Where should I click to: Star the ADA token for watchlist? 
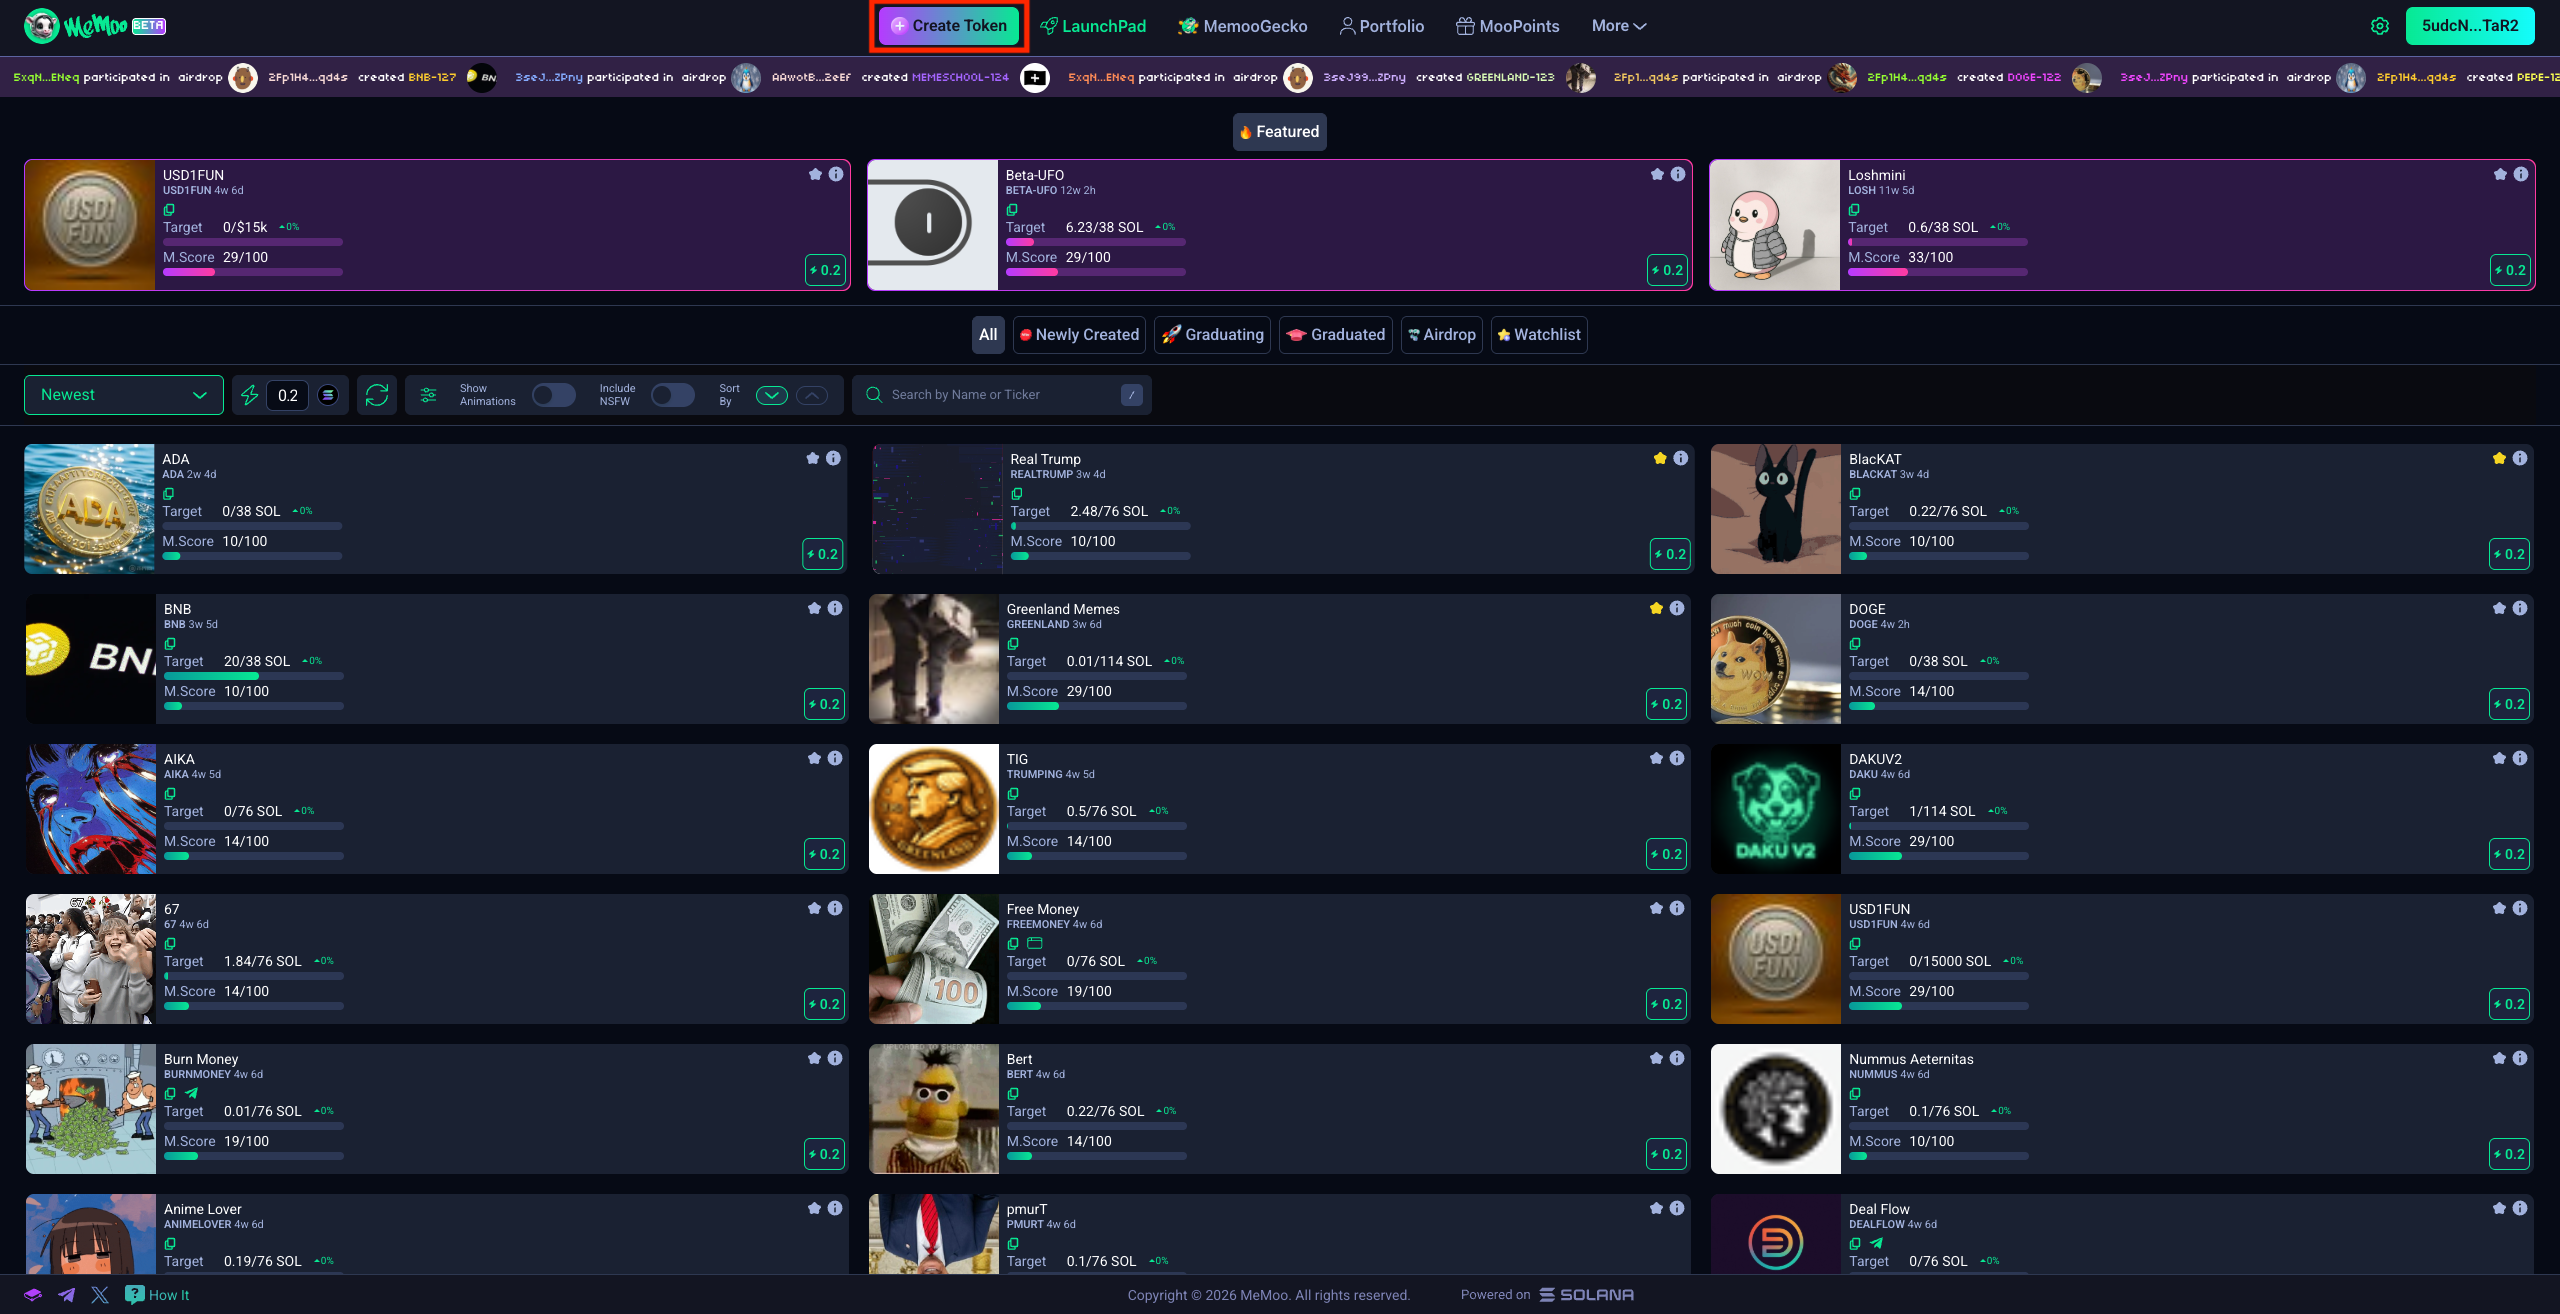pos(813,458)
